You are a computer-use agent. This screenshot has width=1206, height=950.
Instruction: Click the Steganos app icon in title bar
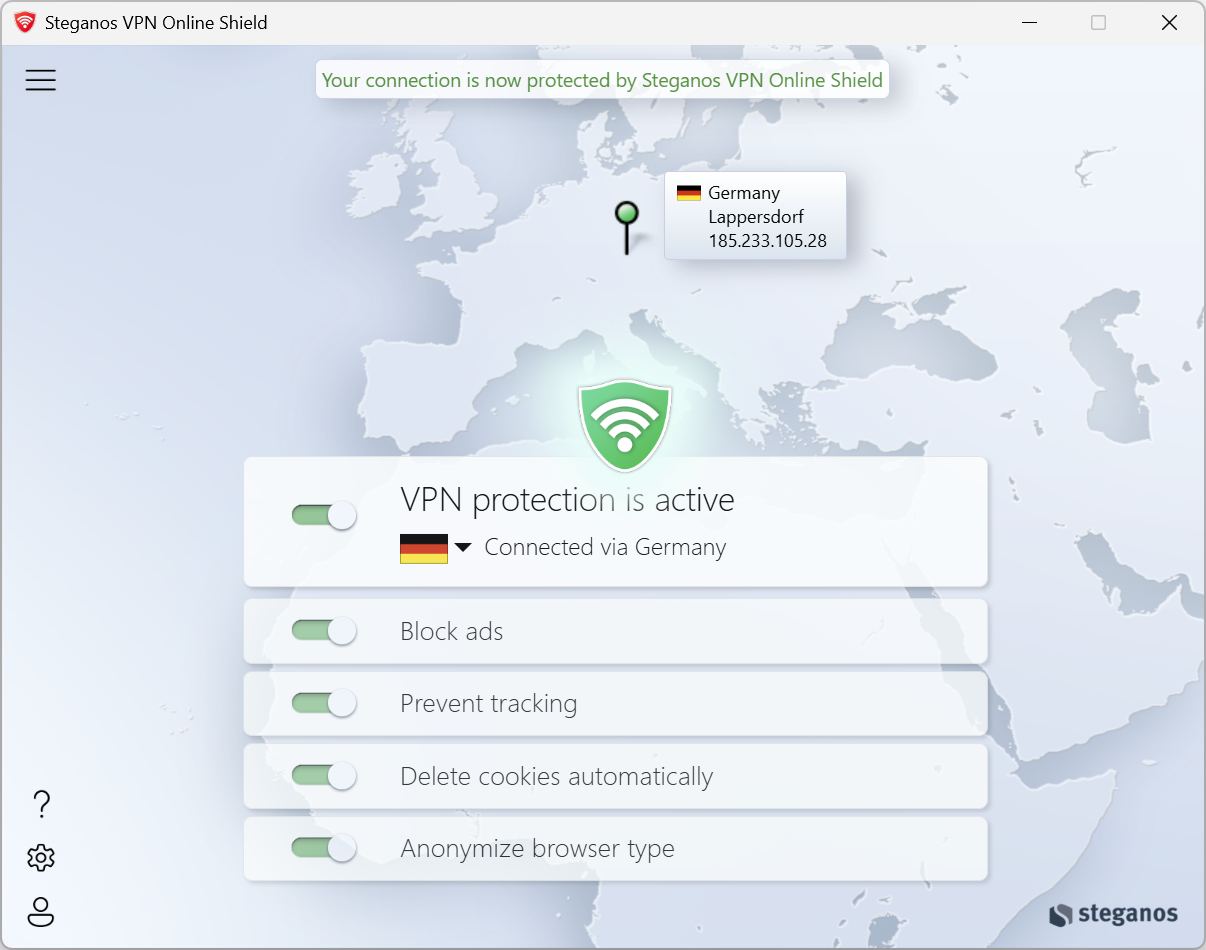pyautogui.click(x=25, y=22)
